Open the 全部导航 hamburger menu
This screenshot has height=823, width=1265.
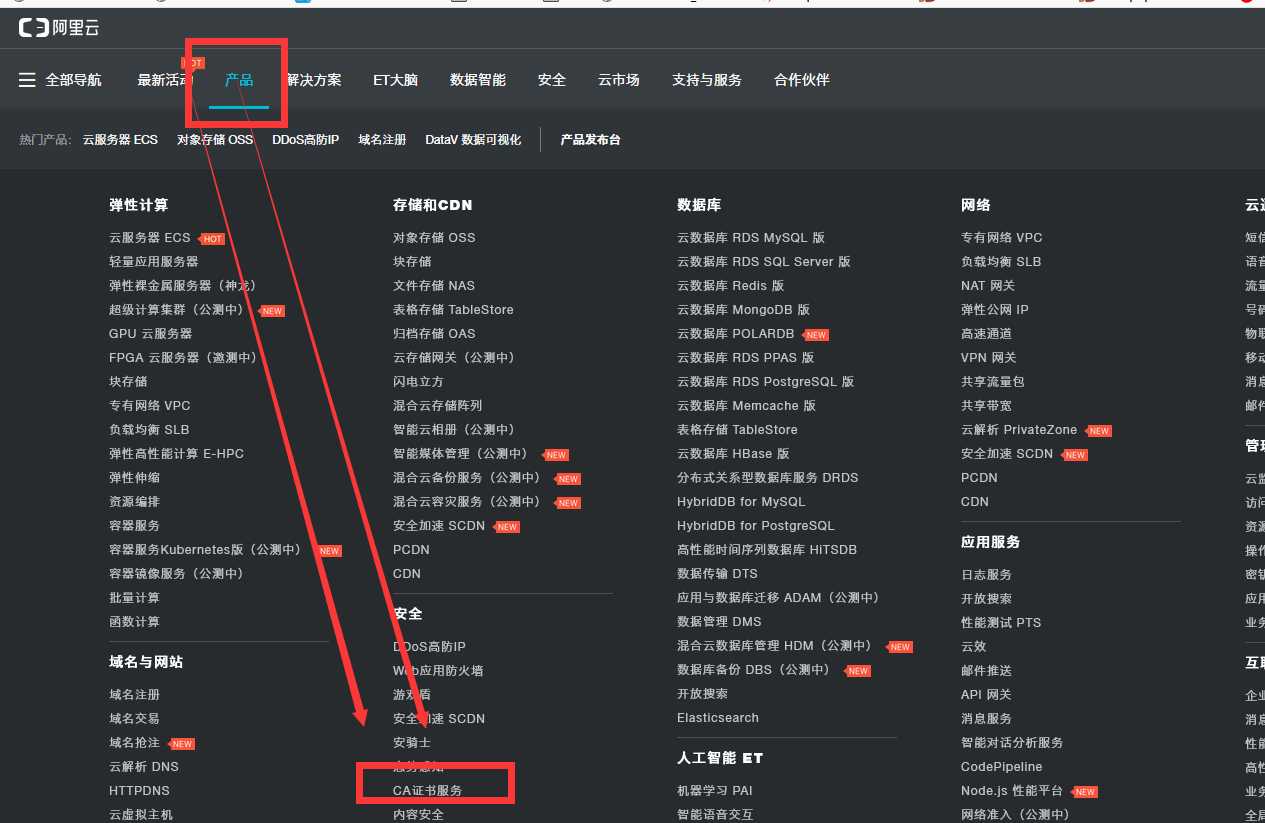click(60, 80)
